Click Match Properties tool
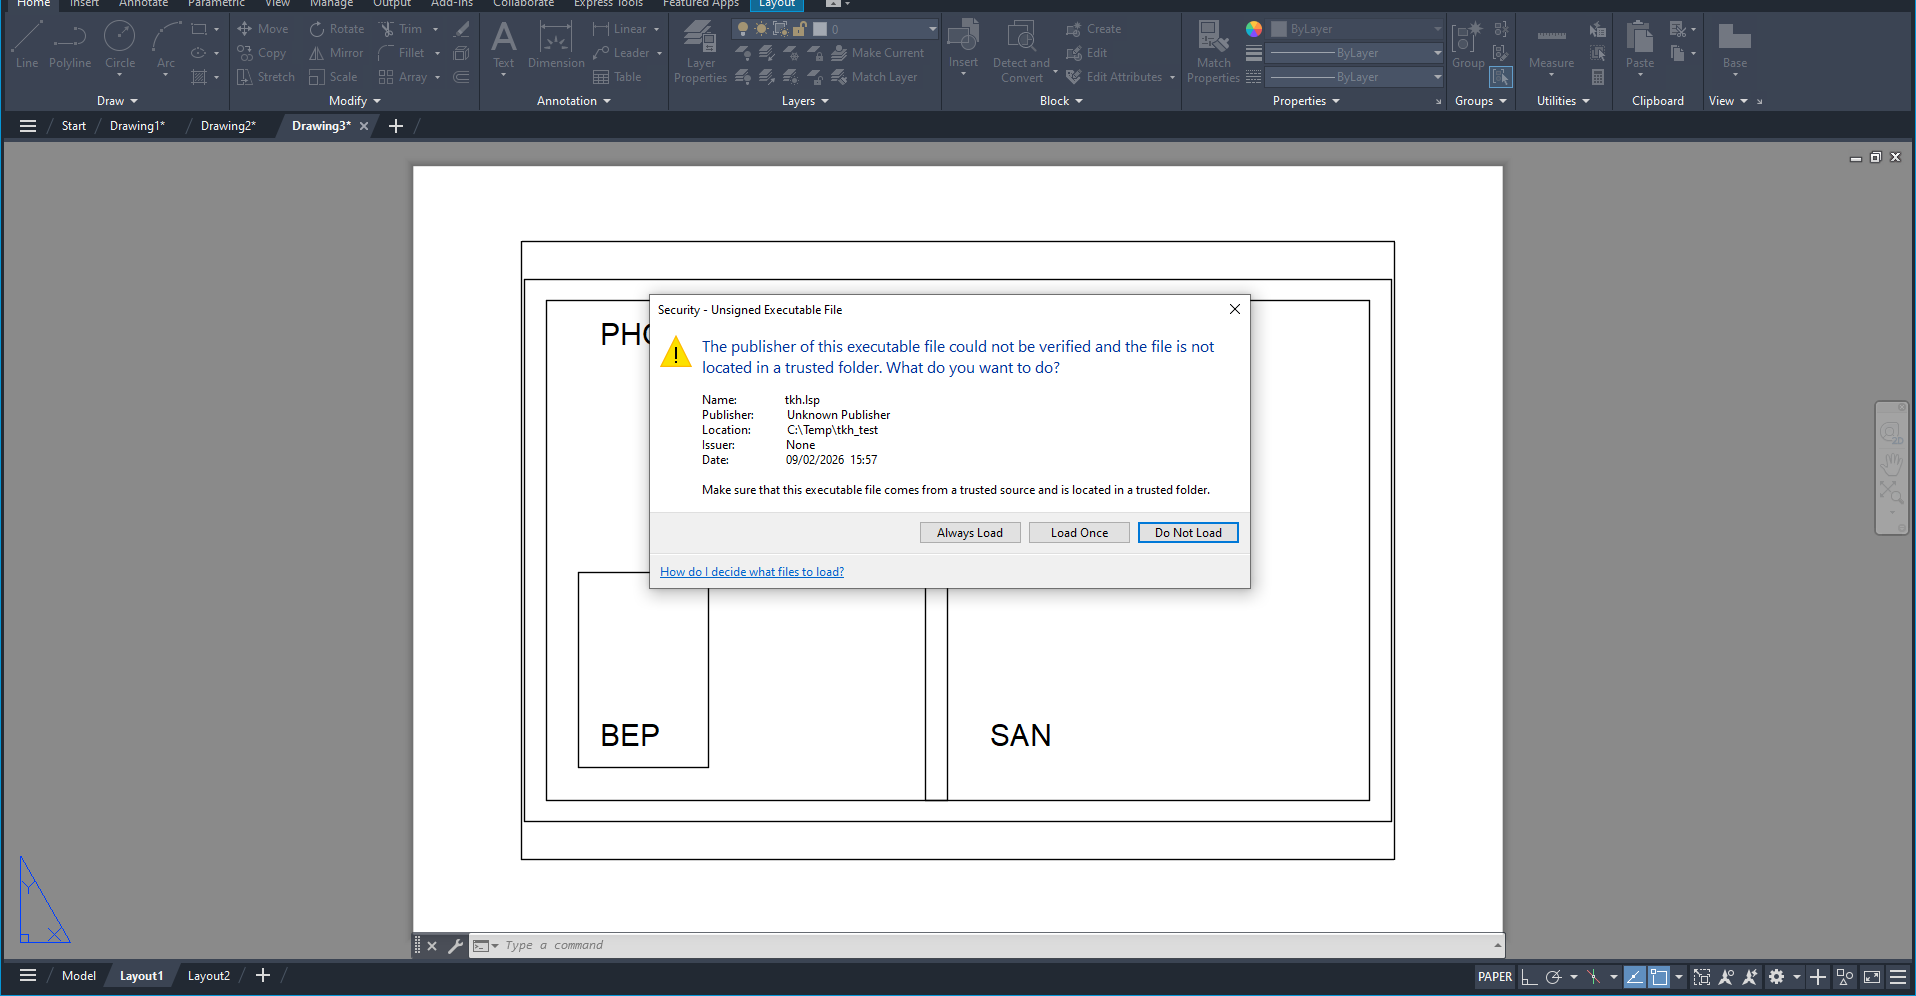1916x996 pixels. (1213, 52)
